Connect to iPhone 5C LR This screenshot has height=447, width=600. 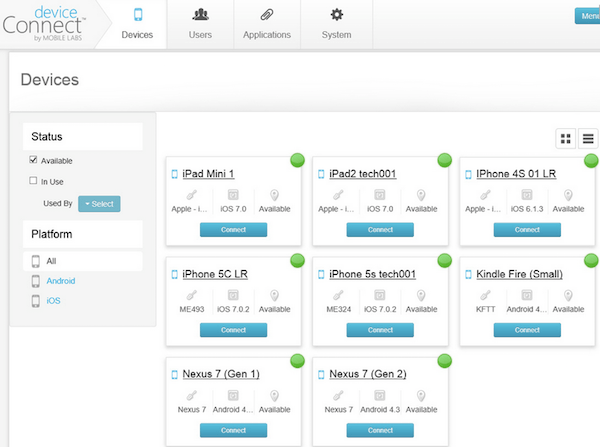tap(233, 330)
